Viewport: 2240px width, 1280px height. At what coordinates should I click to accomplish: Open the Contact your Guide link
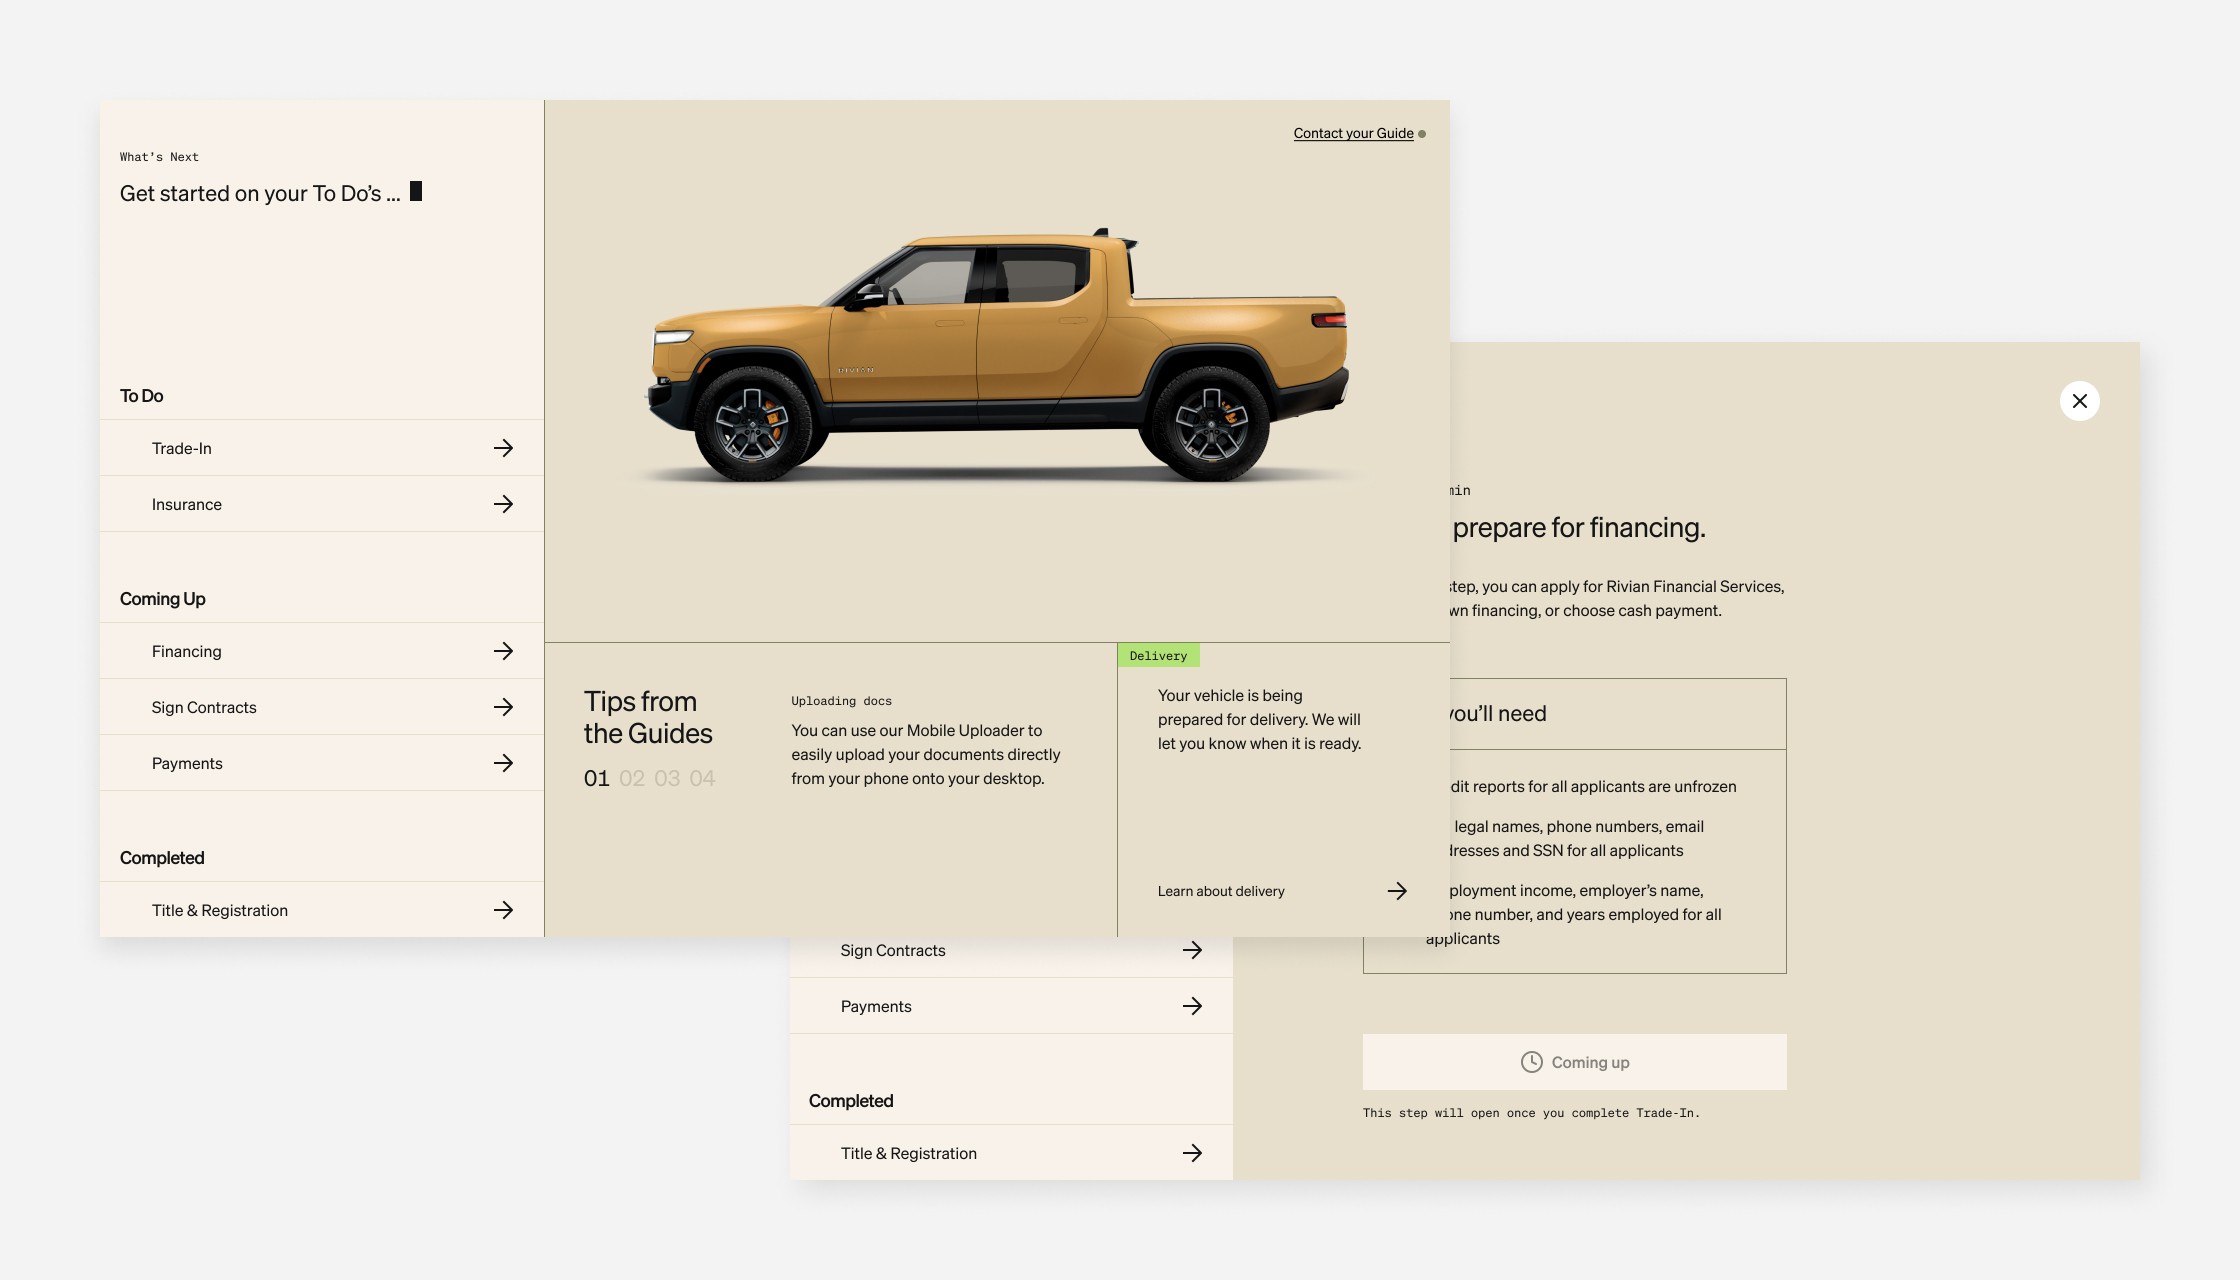[x=1352, y=133]
